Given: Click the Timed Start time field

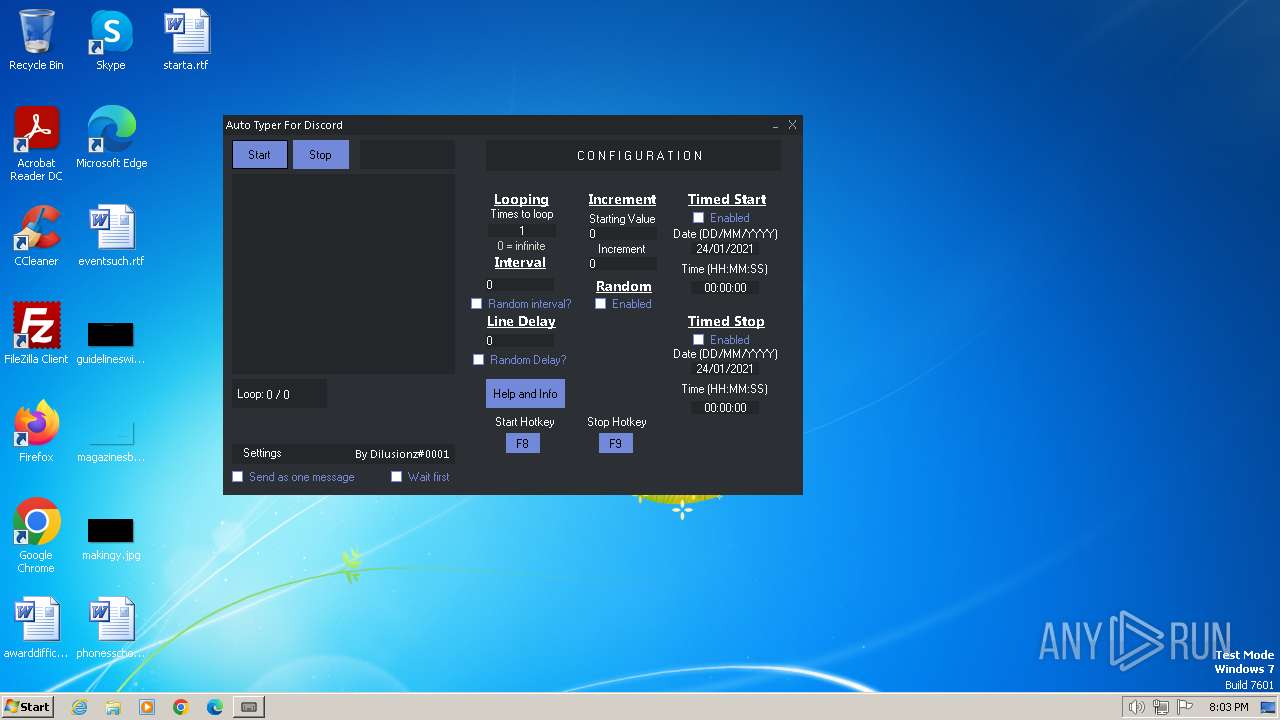Looking at the screenshot, I should point(725,288).
